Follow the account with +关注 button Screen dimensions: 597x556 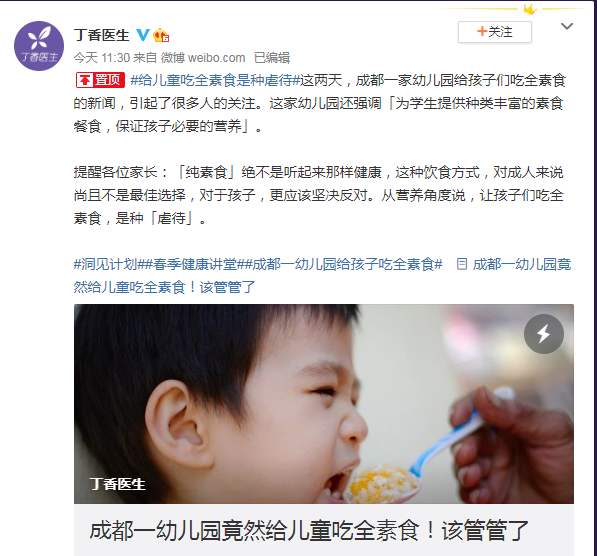click(495, 32)
